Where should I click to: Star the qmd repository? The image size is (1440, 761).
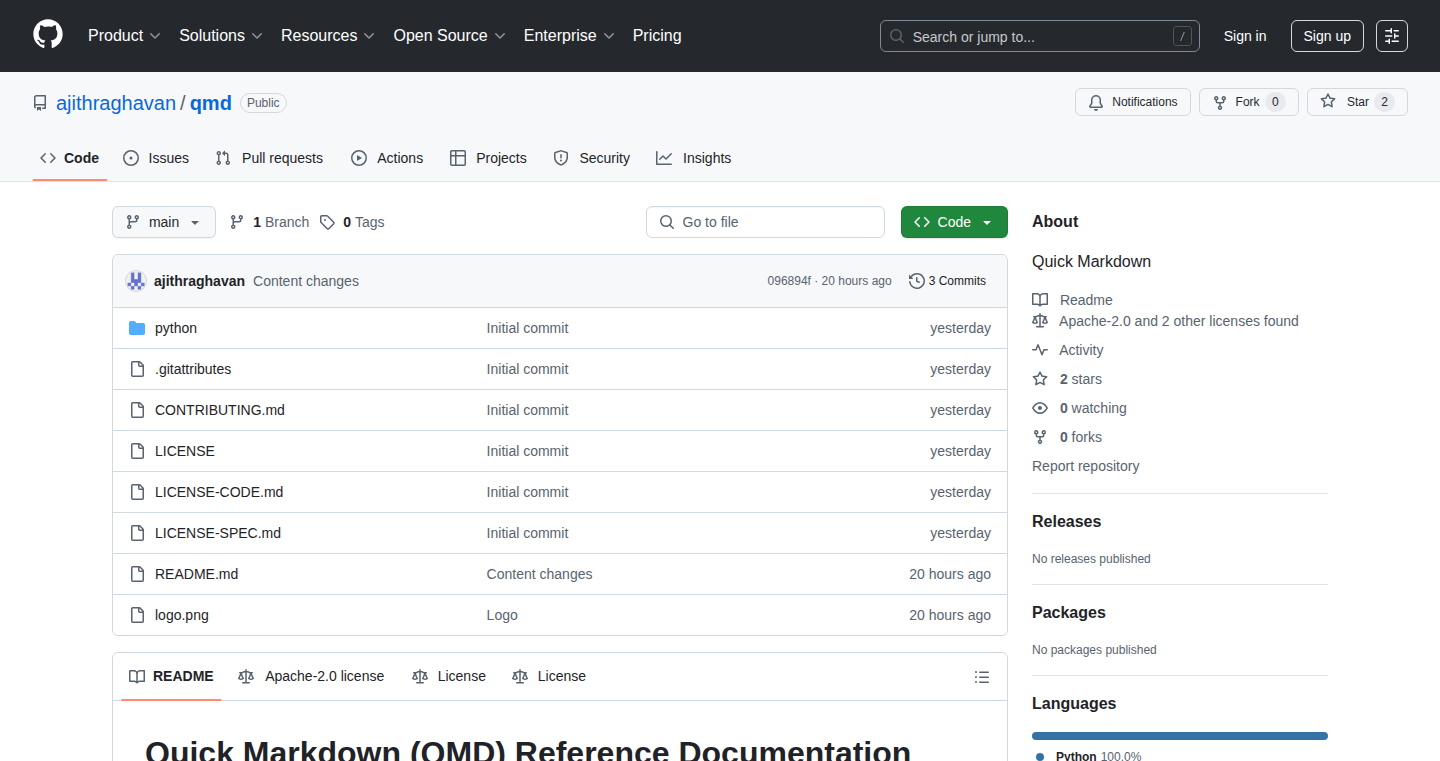click(x=1357, y=102)
